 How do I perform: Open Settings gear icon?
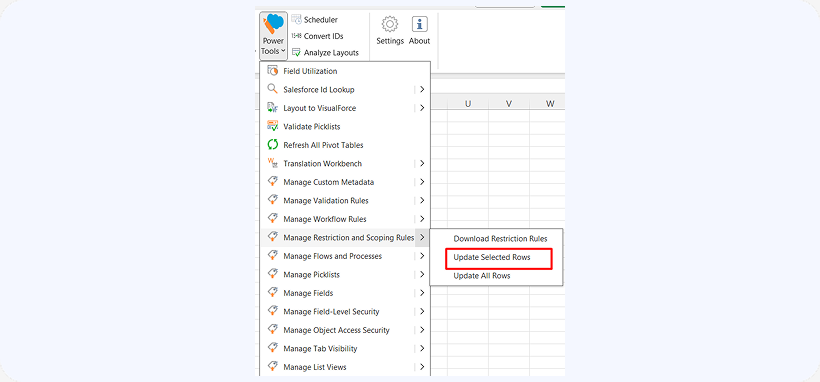(x=390, y=25)
